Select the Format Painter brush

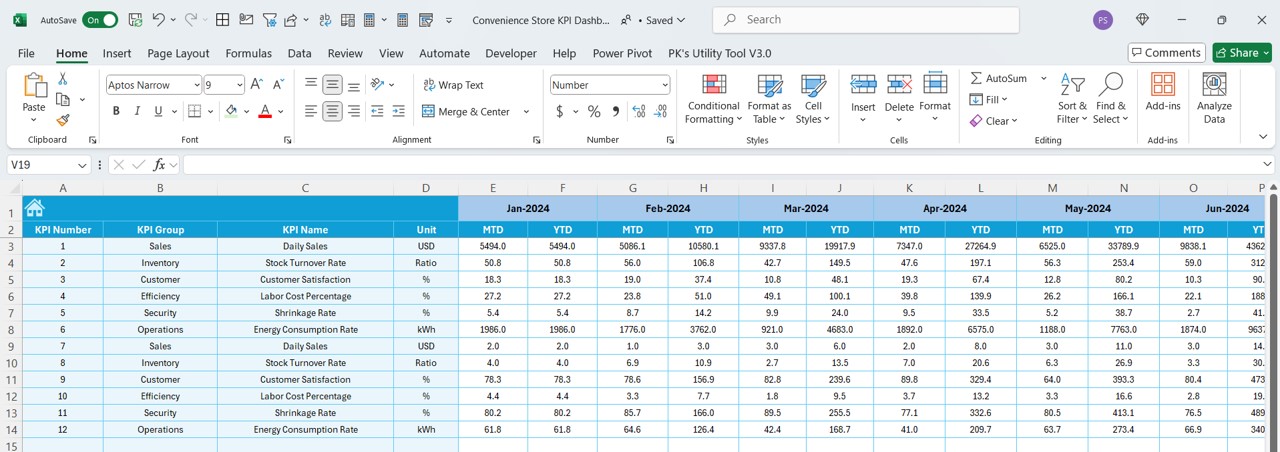tap(63, 120)
